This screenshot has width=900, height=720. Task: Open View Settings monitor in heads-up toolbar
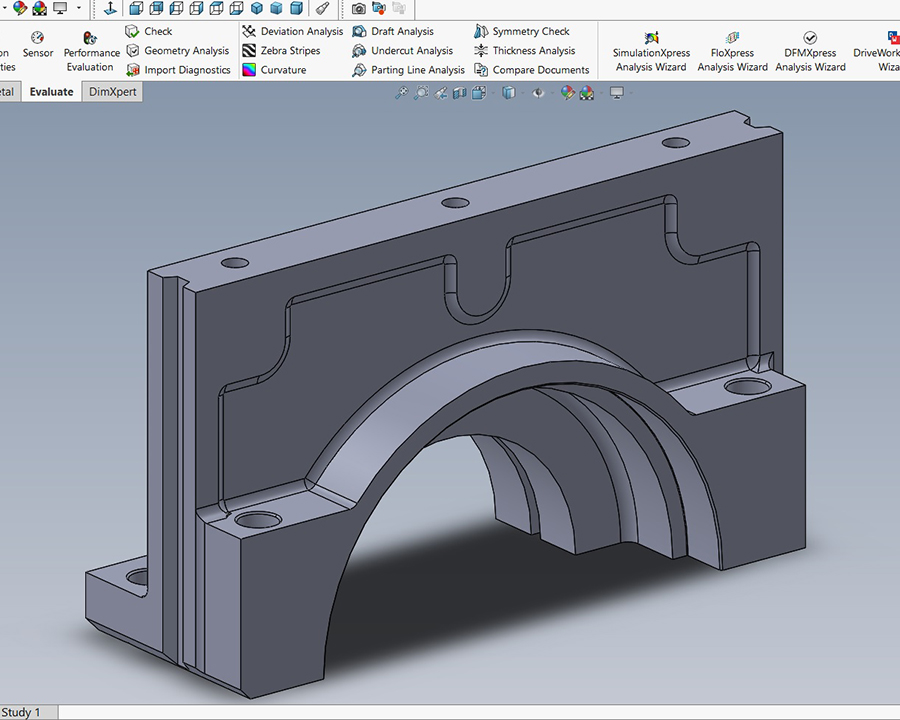pyautogui.click(x=616, y=92)
